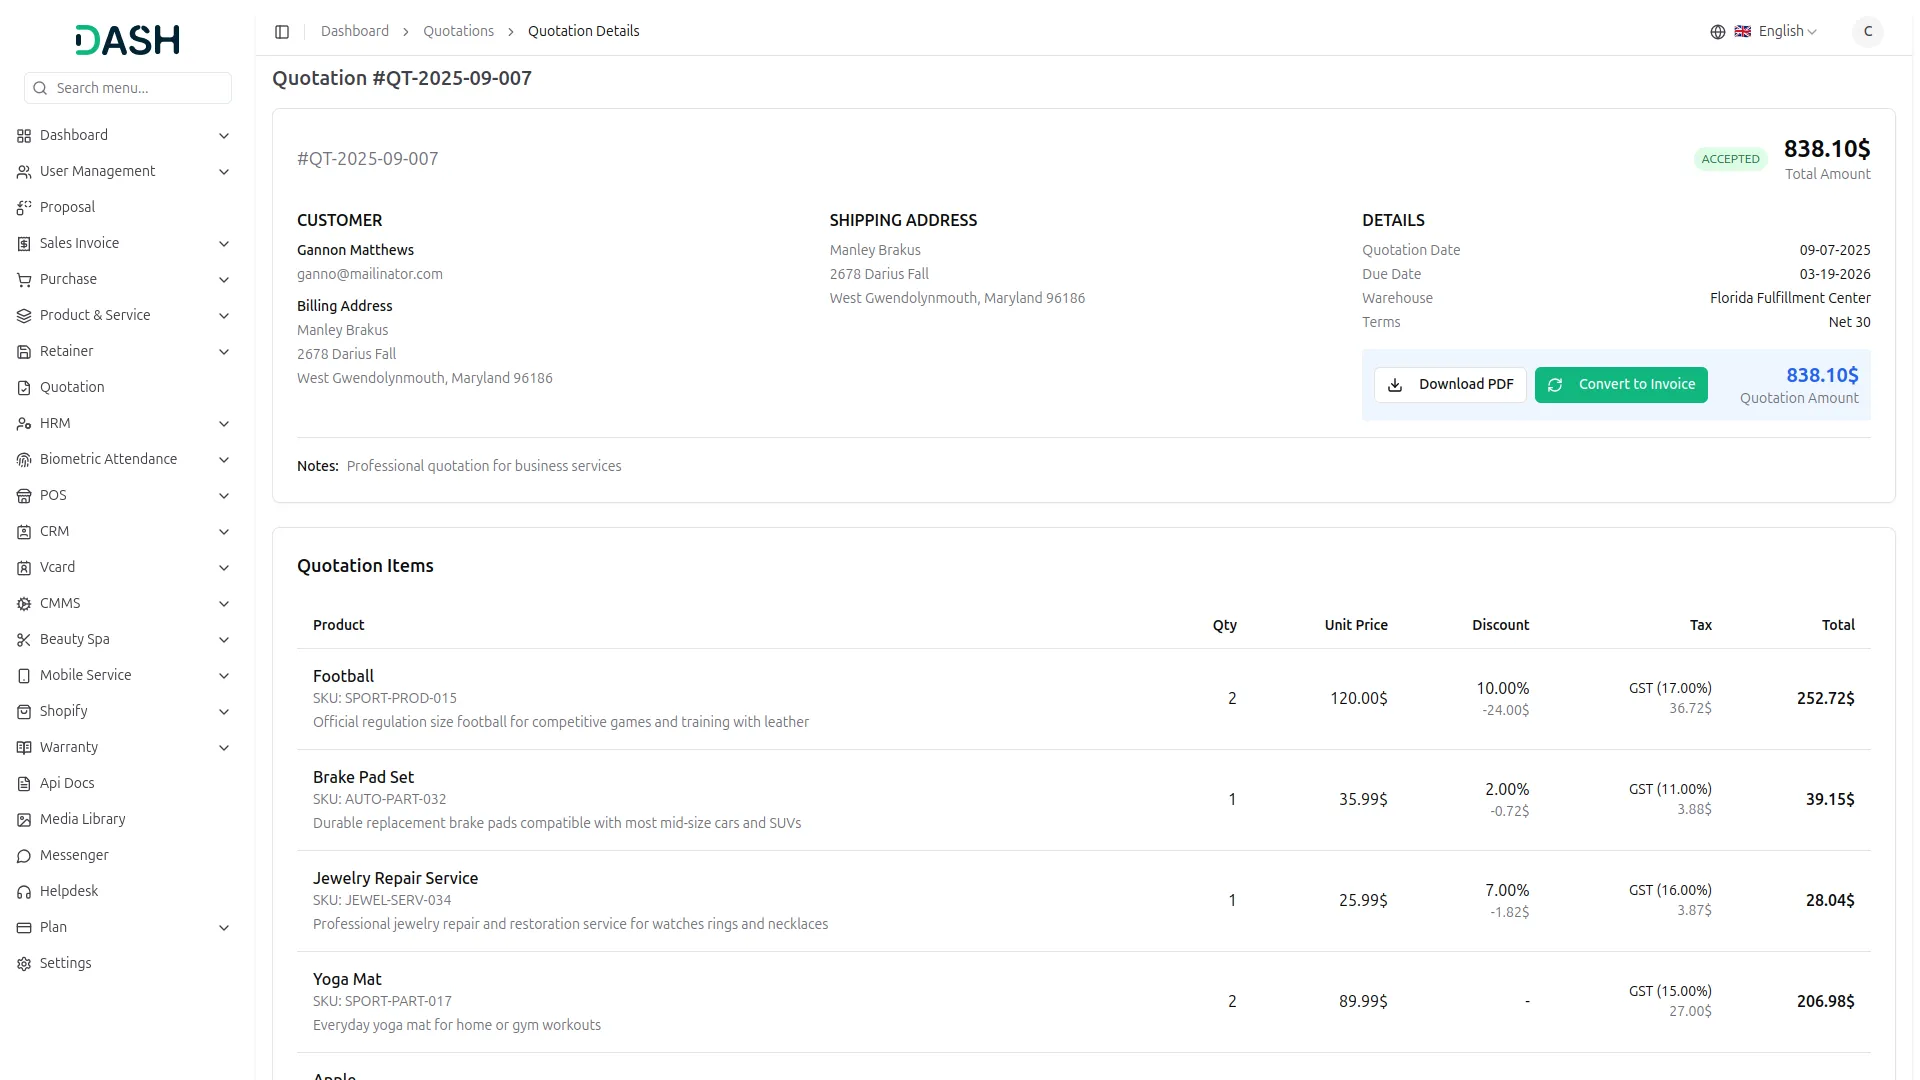The image size is (1920, 1080).
Task: Expand the Sales Invoice menu chevron
Action: (x=224, y=244)
